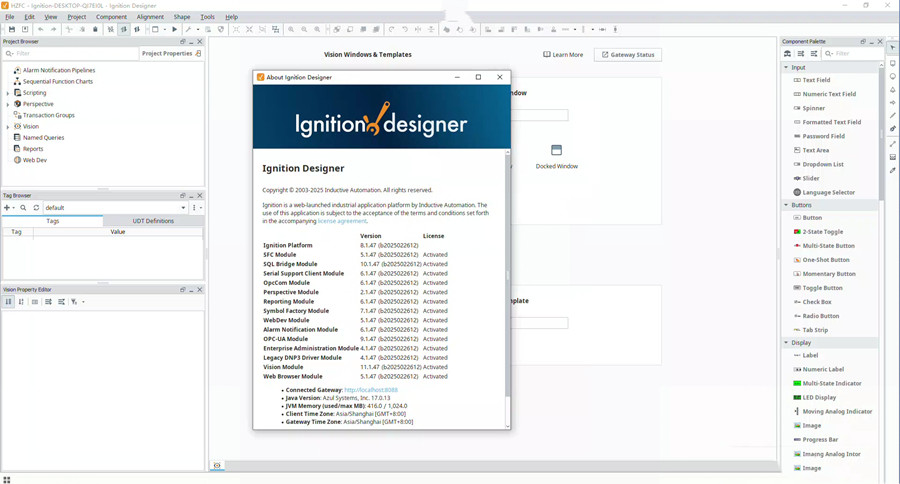Select the arrow selection tool at right edge
The height and width of the screenshot is (484, 900).
pyautogui.click(x=893, y=48)
